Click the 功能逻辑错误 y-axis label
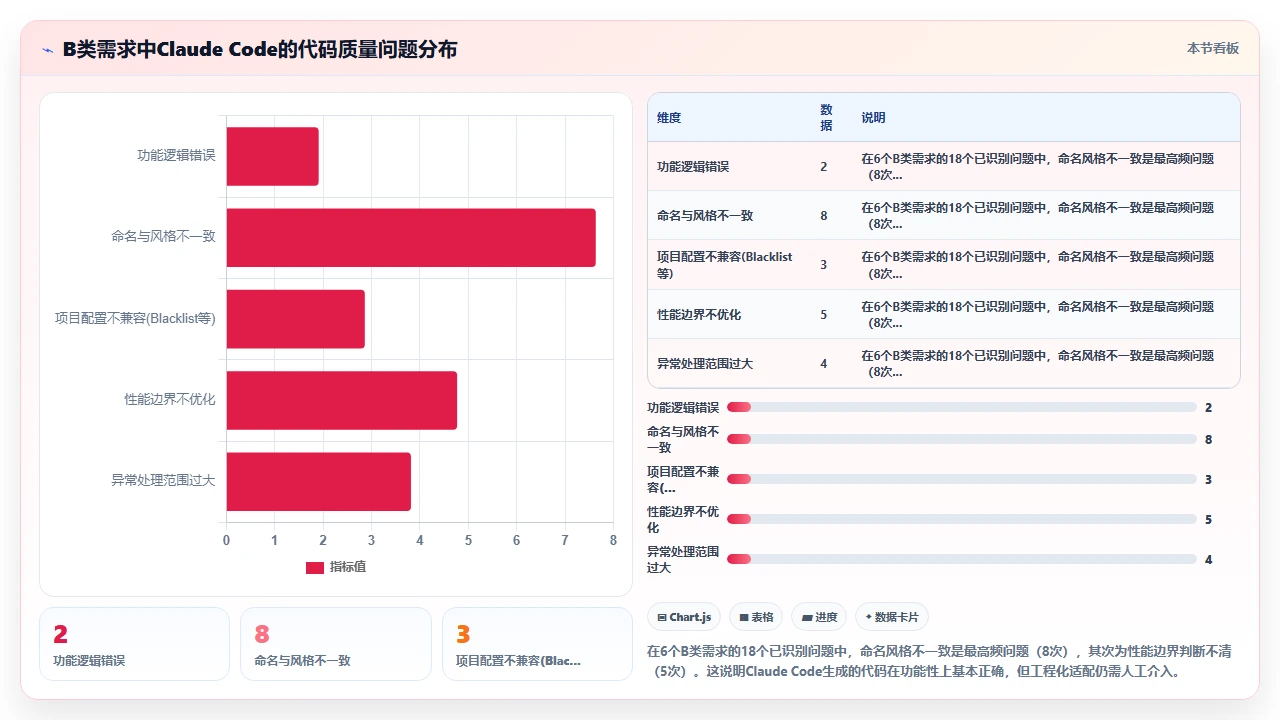 (176, 156)
